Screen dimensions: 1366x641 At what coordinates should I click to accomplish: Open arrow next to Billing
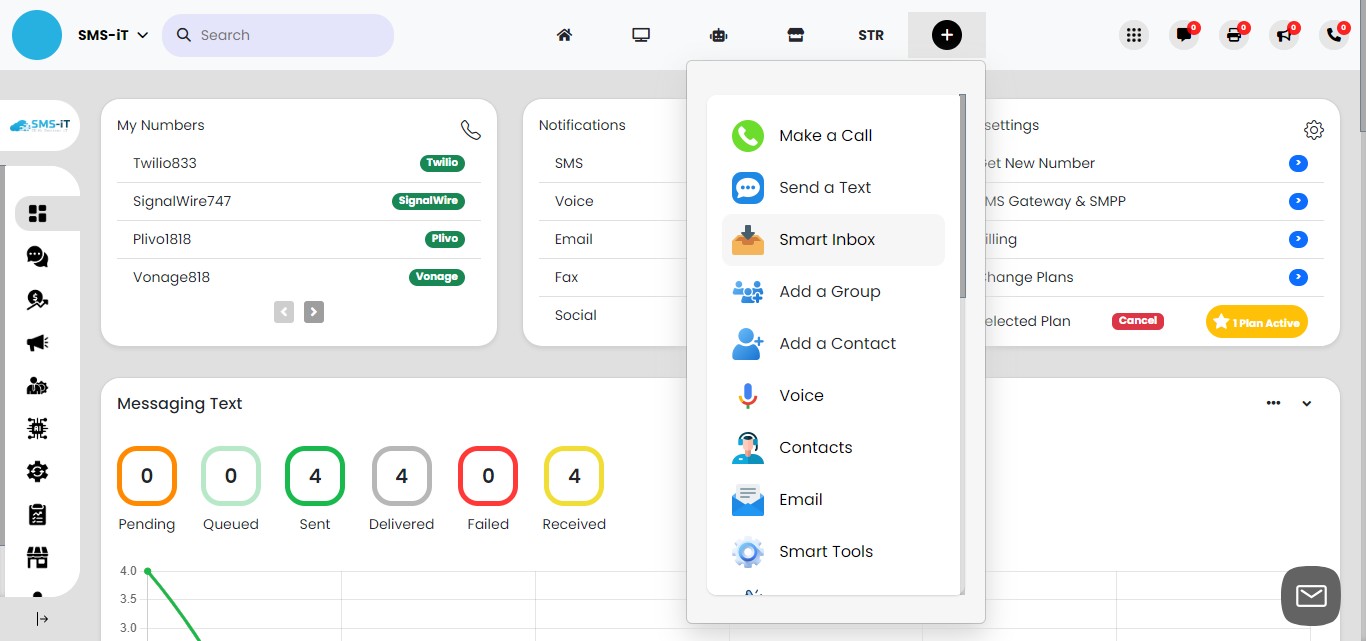coord(1298,239)
